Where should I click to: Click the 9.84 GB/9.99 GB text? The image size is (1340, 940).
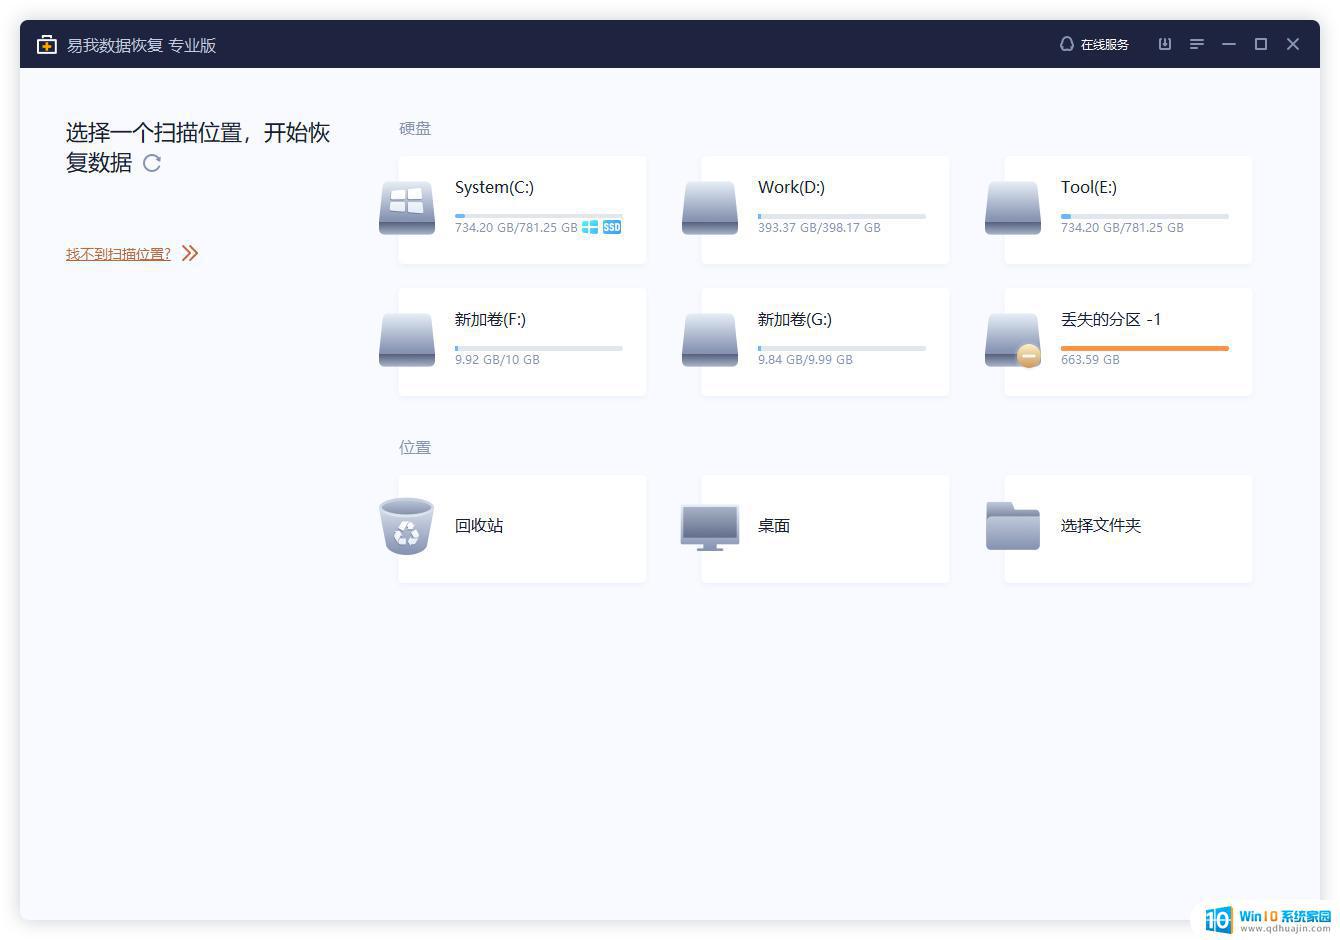click(x=805, y=360)
